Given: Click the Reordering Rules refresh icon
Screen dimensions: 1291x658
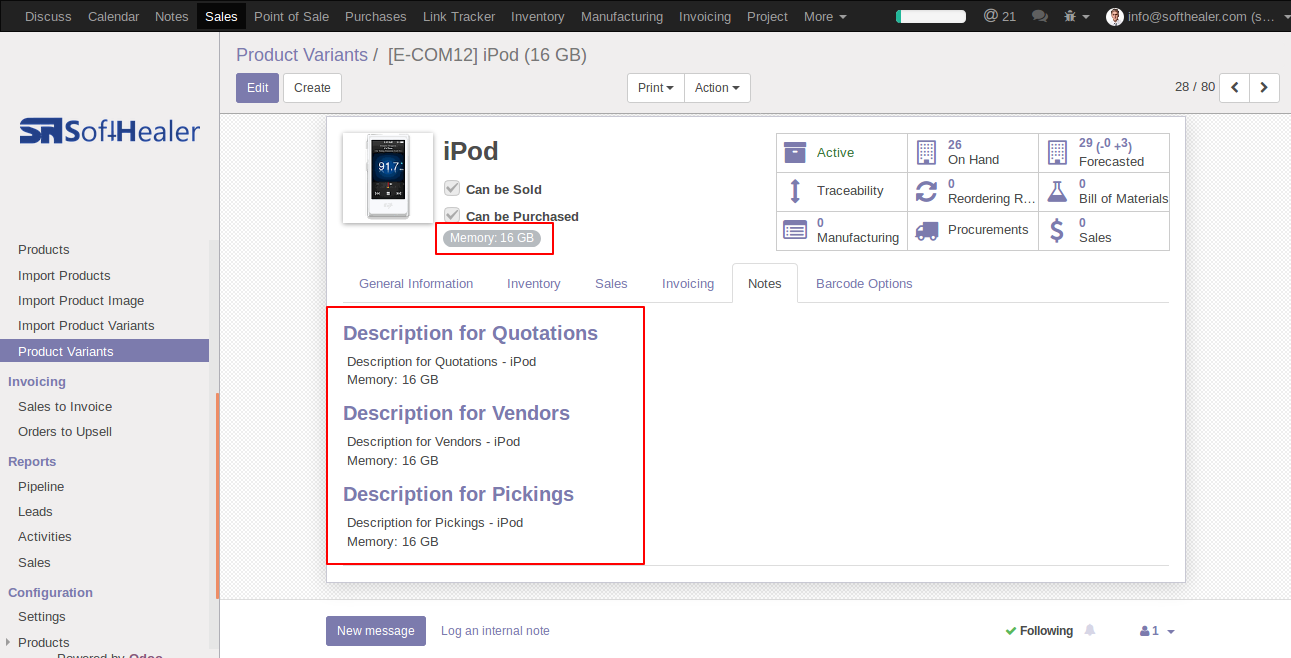Looking at the screenshot, I should coord(926,191).
